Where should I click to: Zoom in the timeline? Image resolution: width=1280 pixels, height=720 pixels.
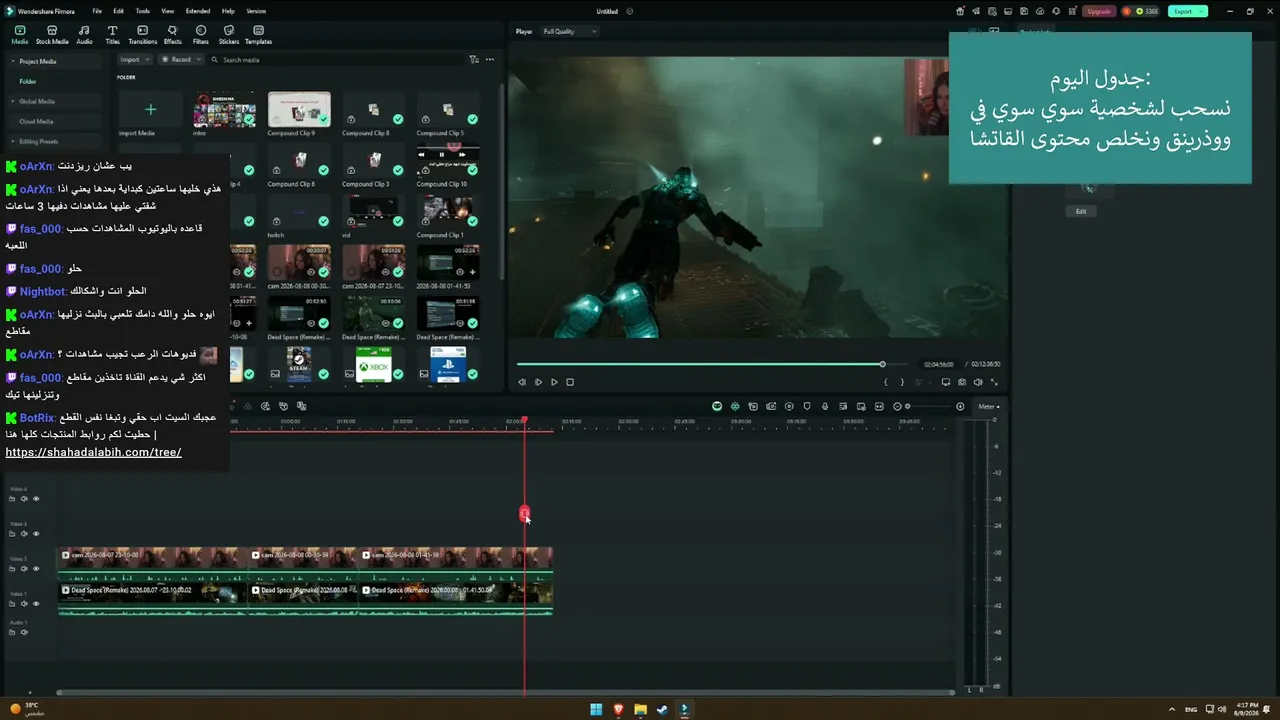(x=960, y=406)
